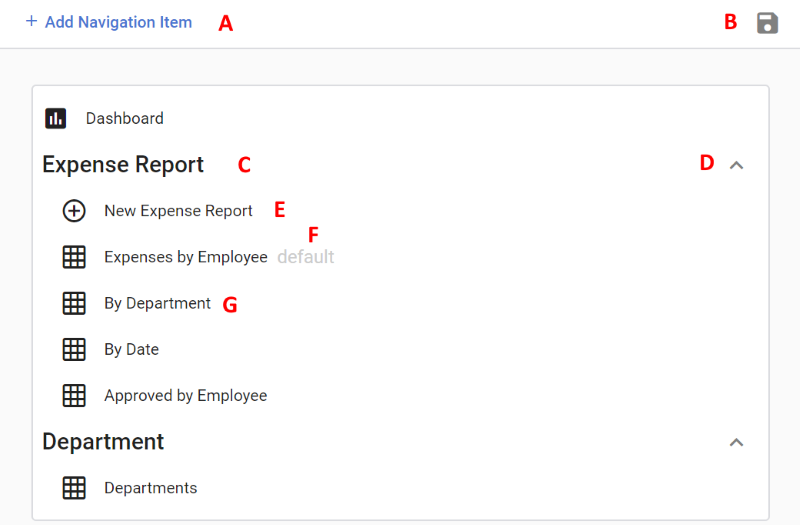The image size is (800, 525).
Task: Click the grid icon next to Departments
Action: click(x=74, y=488)
